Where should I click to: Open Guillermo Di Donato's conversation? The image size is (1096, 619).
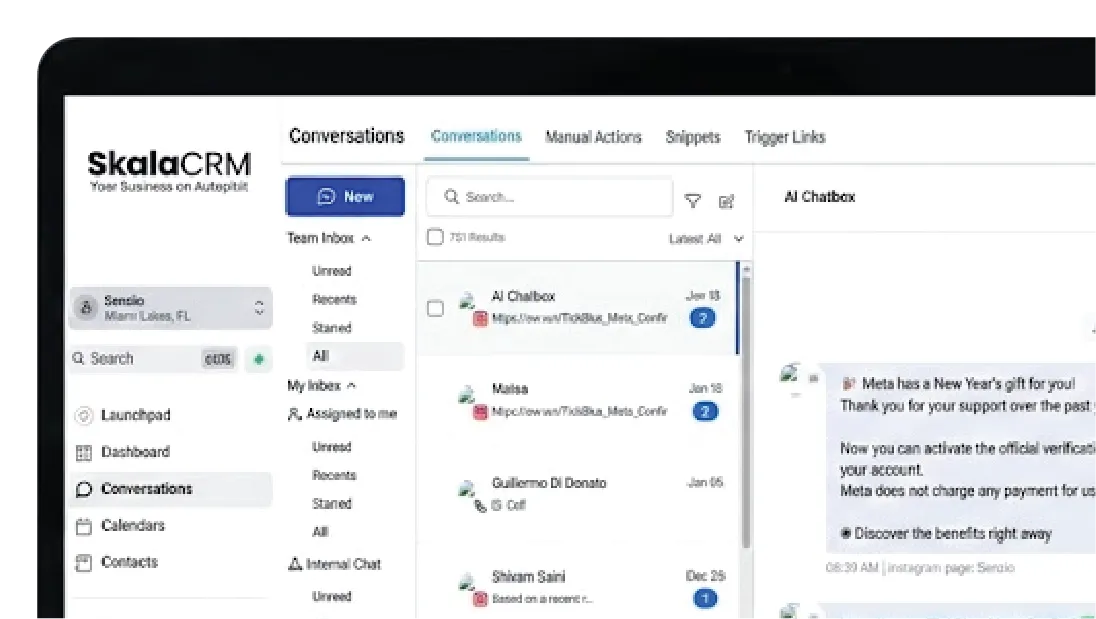coord(578,495)
